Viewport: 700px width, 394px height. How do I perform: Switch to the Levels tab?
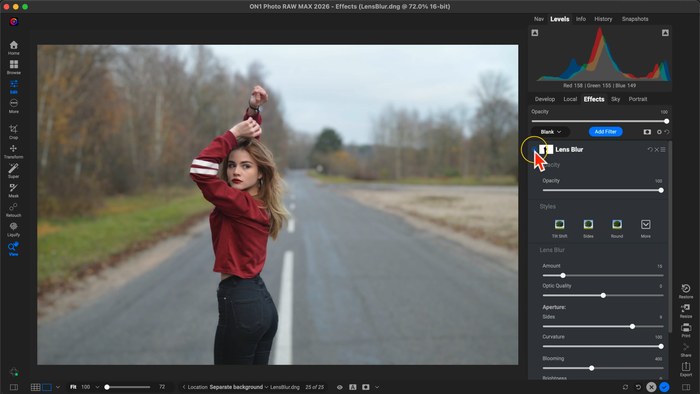coord(559,19)
